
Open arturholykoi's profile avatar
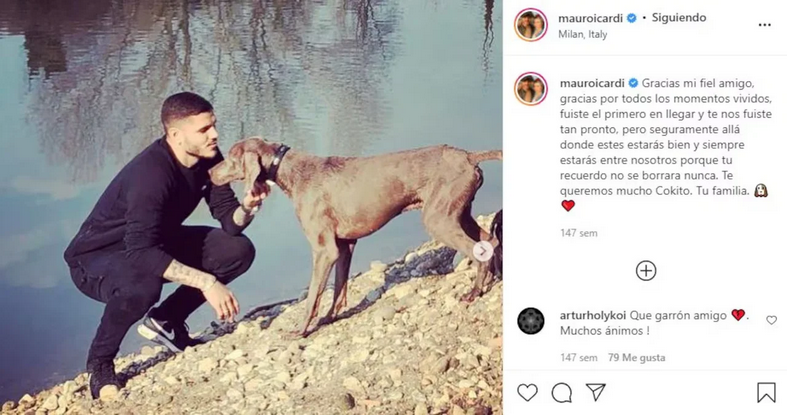point(530,320)
